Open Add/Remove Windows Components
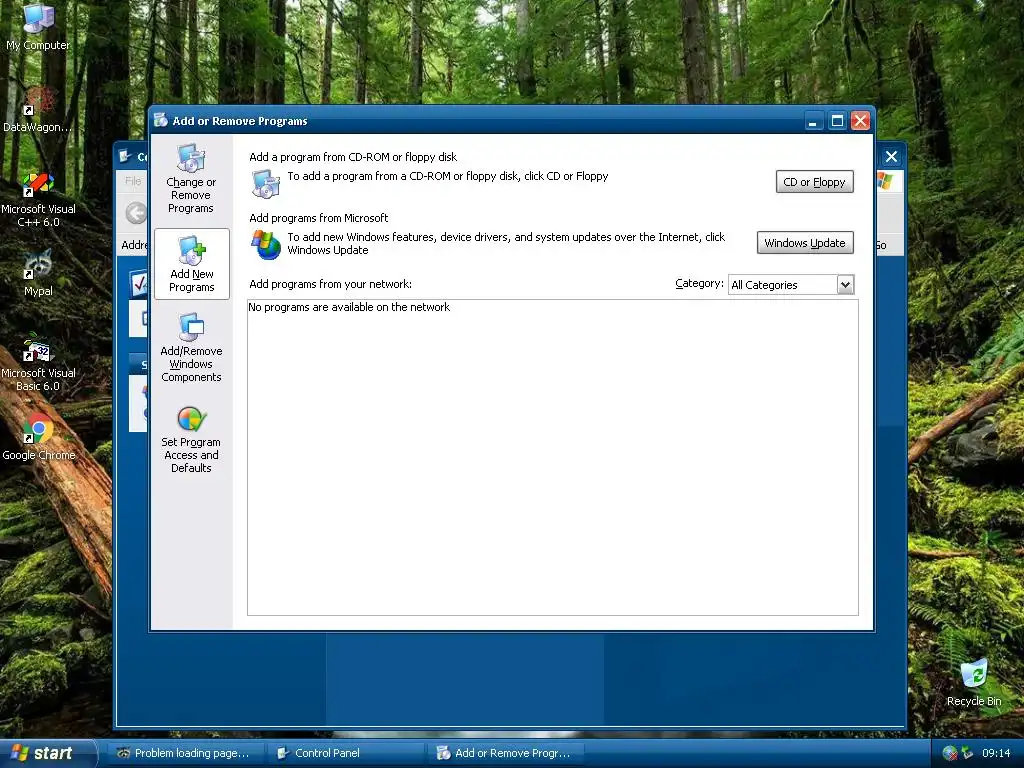Screen dimensions: 1024x768 (191, 347)
